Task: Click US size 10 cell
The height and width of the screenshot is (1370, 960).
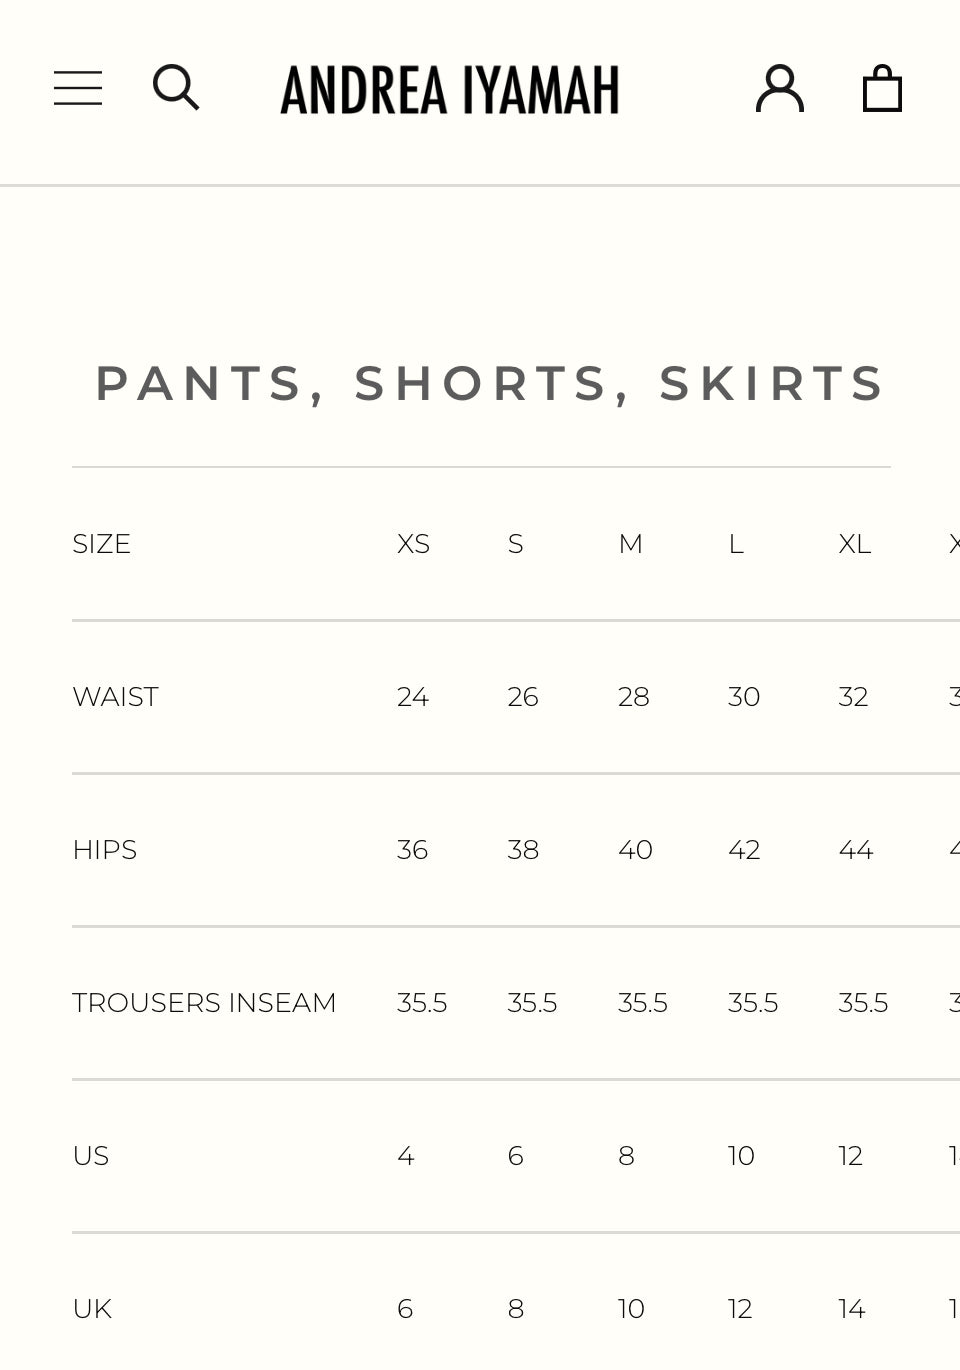Action: click(741, 1156)
